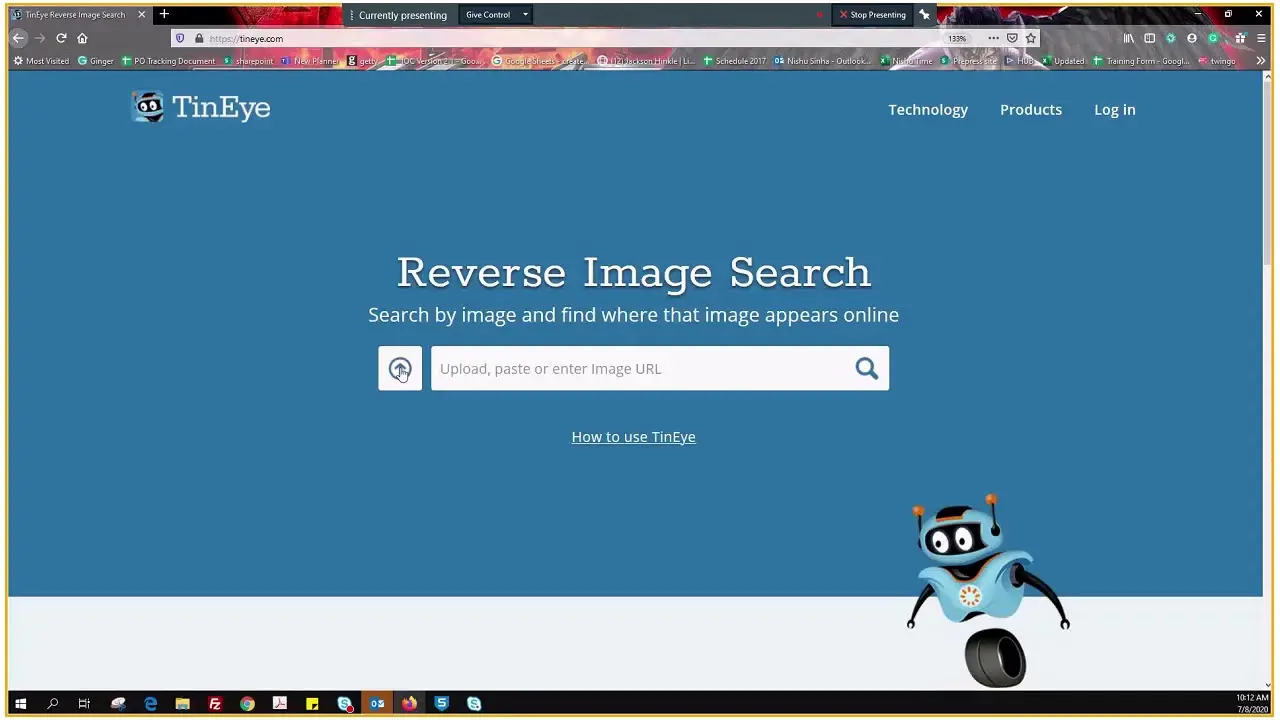Screen dimensions: 1280x720
Task: Open the Most Visited bookmarks folder
Action: 41,61
